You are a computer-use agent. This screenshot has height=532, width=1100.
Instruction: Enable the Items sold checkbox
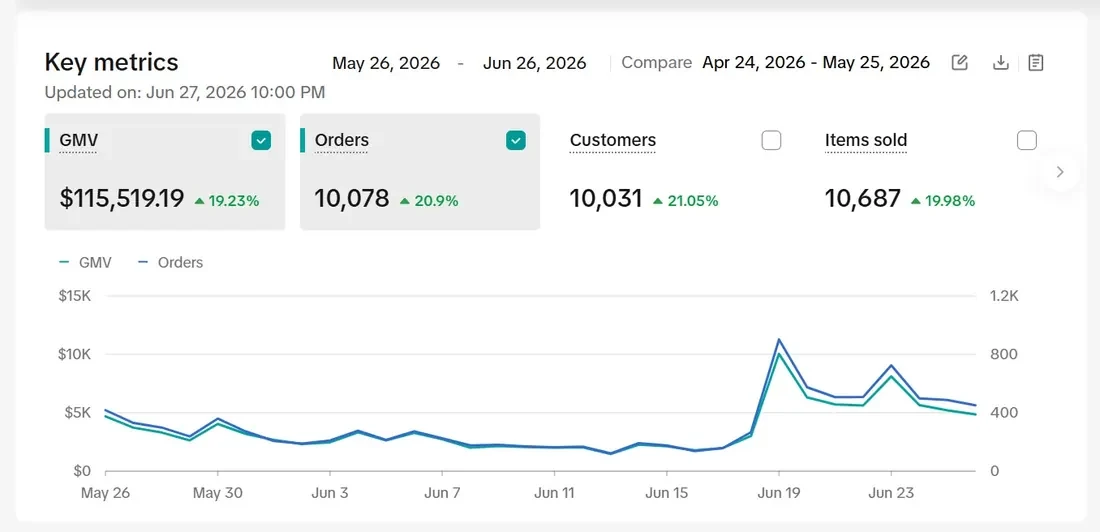(1026, 141)
